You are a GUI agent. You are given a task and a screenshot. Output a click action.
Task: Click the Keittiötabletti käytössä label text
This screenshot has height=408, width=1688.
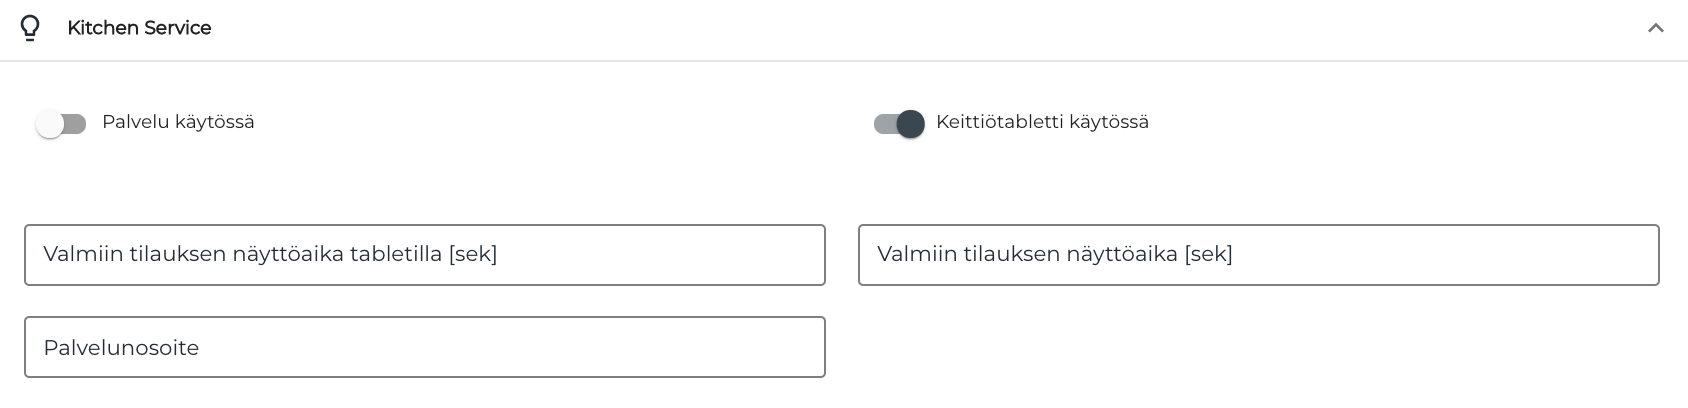(x=1042, y=122)
